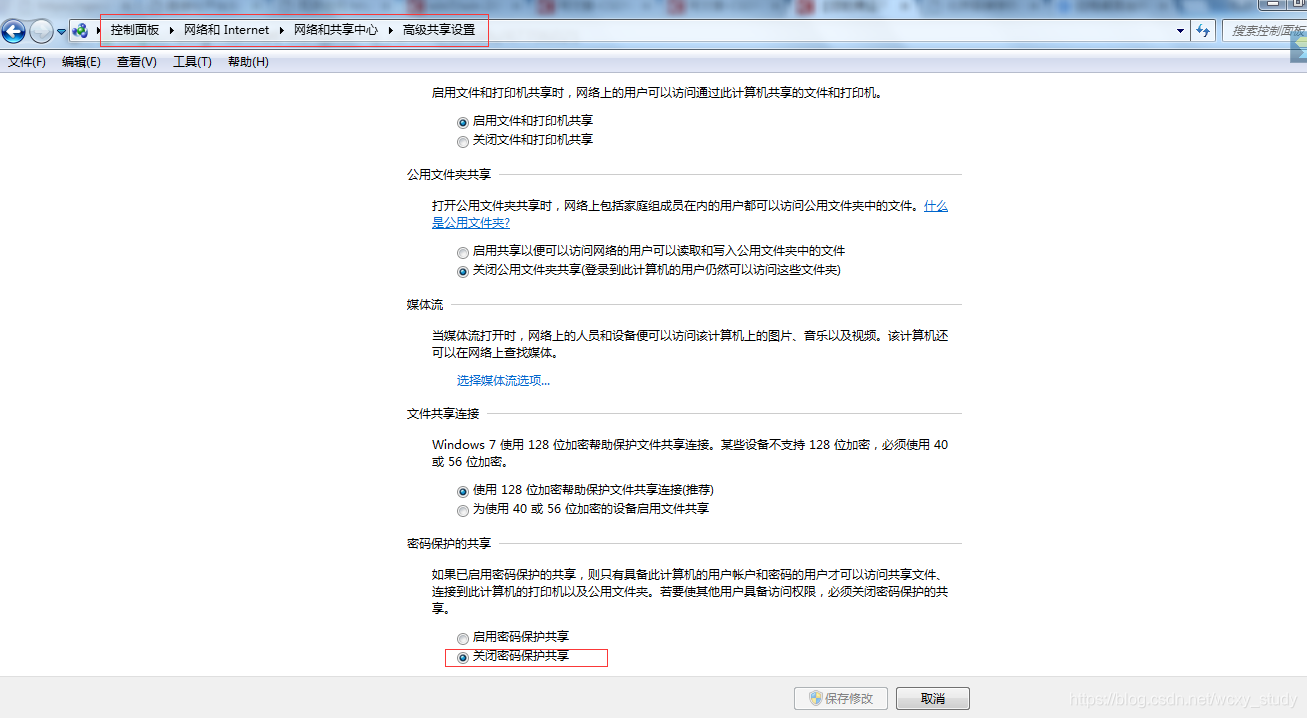Open the 什么是公用文件夹? help link
The height and width of the screenshot is (718, 1307).
[x=690, y=214]
